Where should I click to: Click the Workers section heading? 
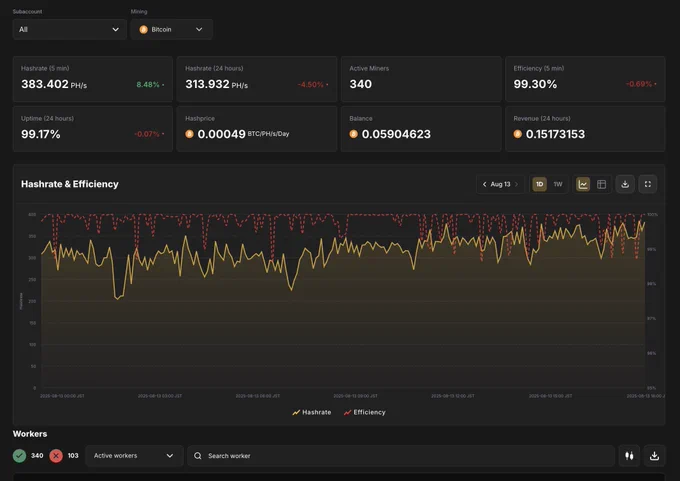pos(30,434)
